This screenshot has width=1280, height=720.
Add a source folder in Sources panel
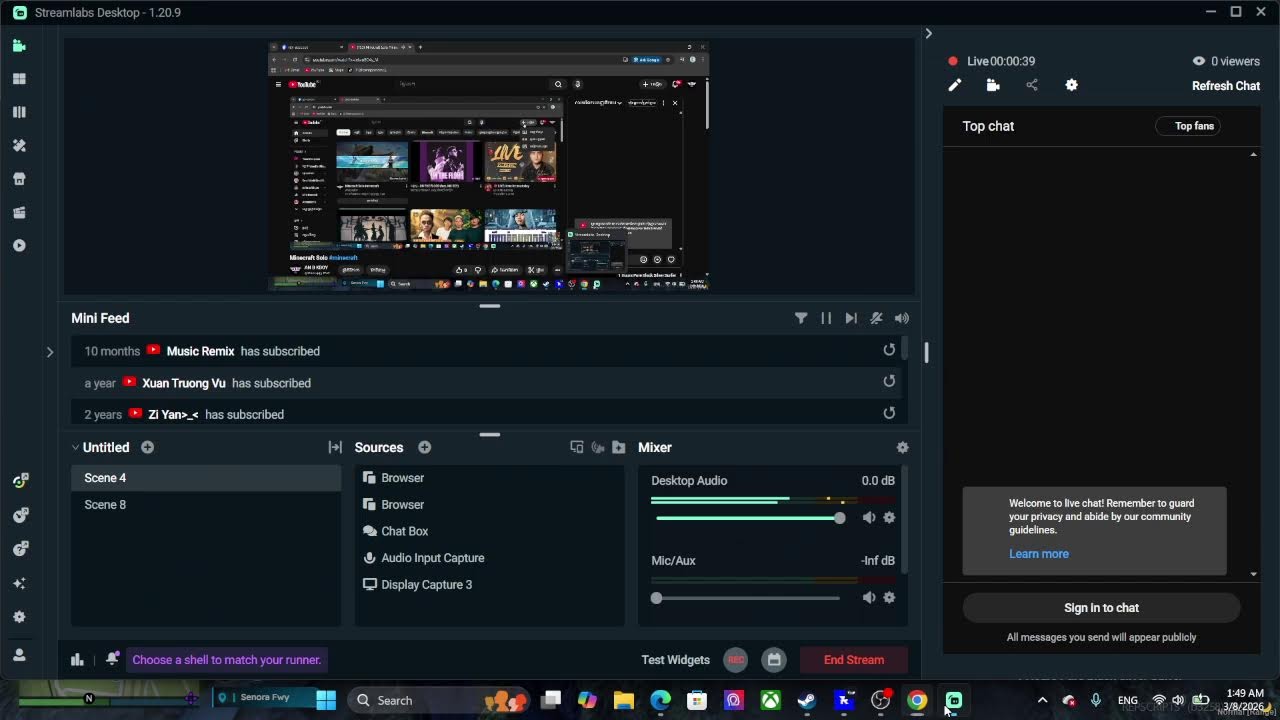click(x=619, y=447)
